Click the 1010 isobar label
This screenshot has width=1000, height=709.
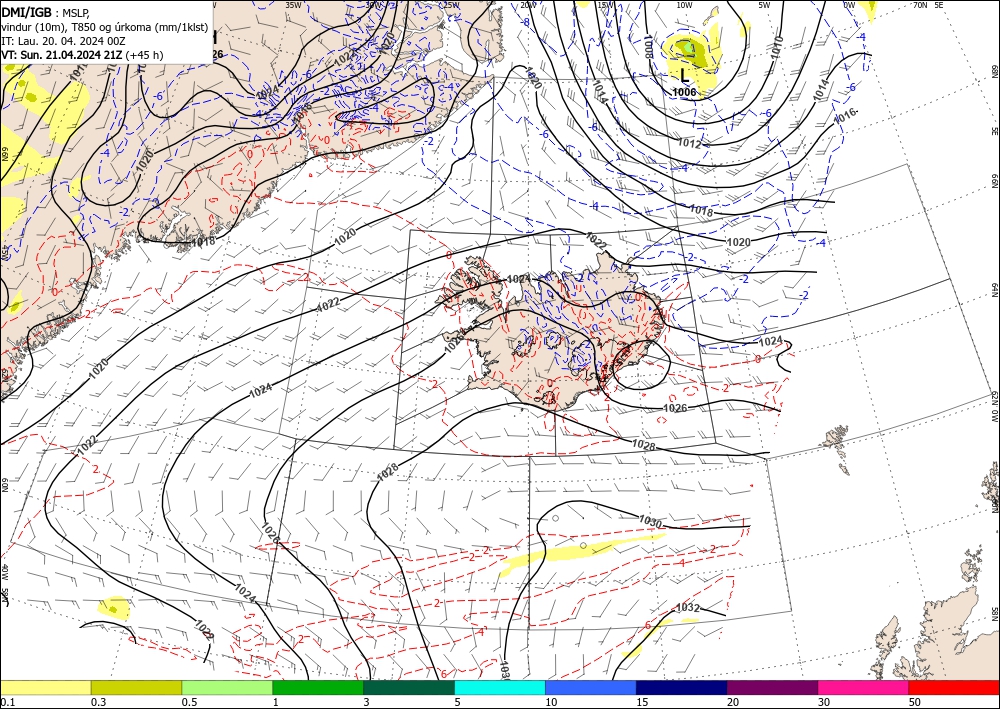pyautogui.click(x=777, y=47)
